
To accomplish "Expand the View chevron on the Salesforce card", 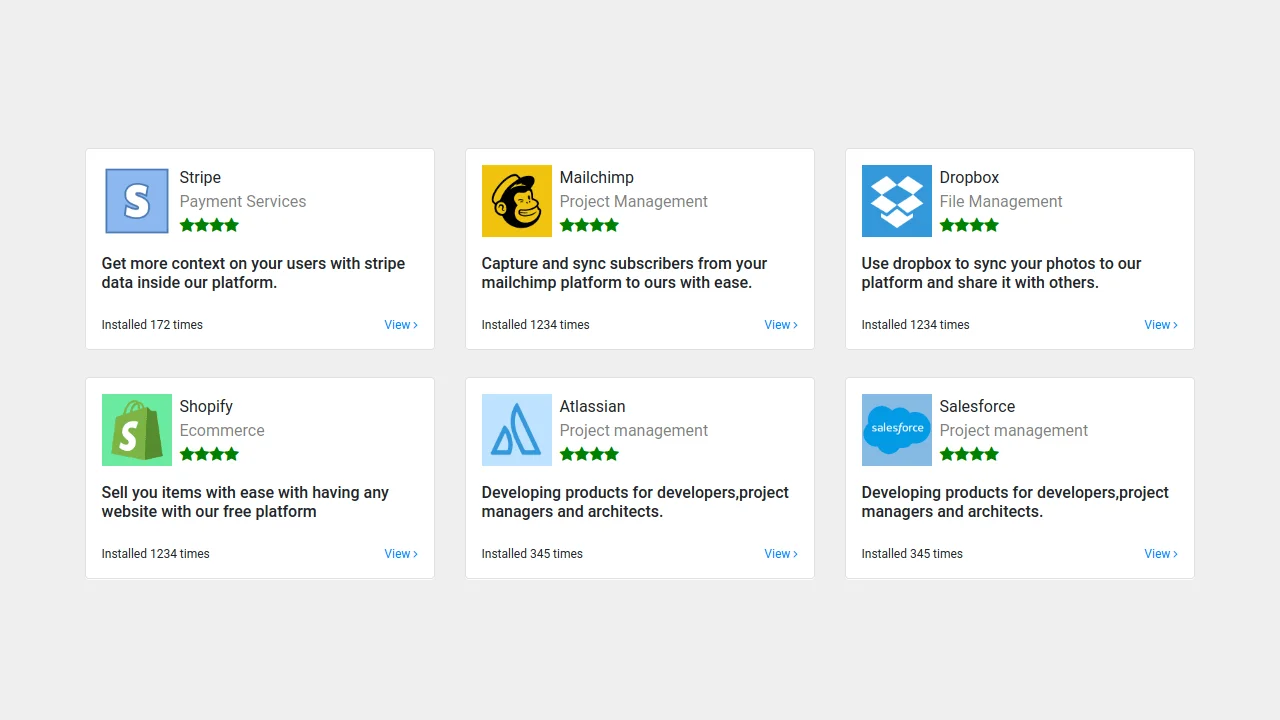I will pyautogui.click(x=1175, y=553).
